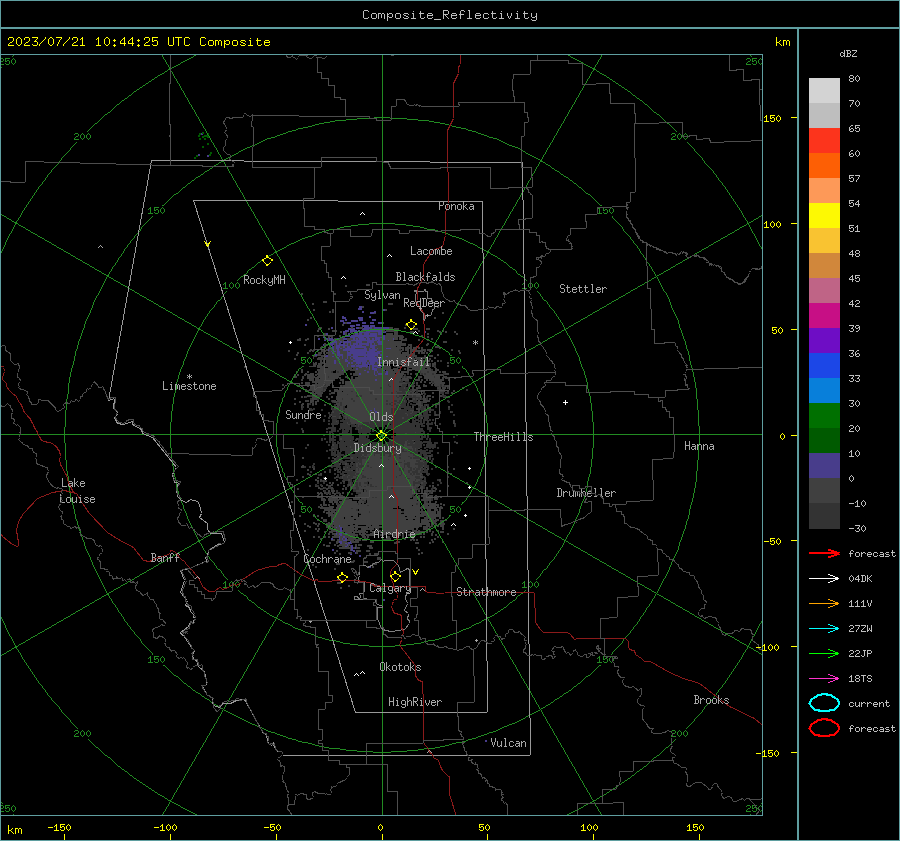Click the yellow diamond marker northeast of RedDeer label

point(411,325)
